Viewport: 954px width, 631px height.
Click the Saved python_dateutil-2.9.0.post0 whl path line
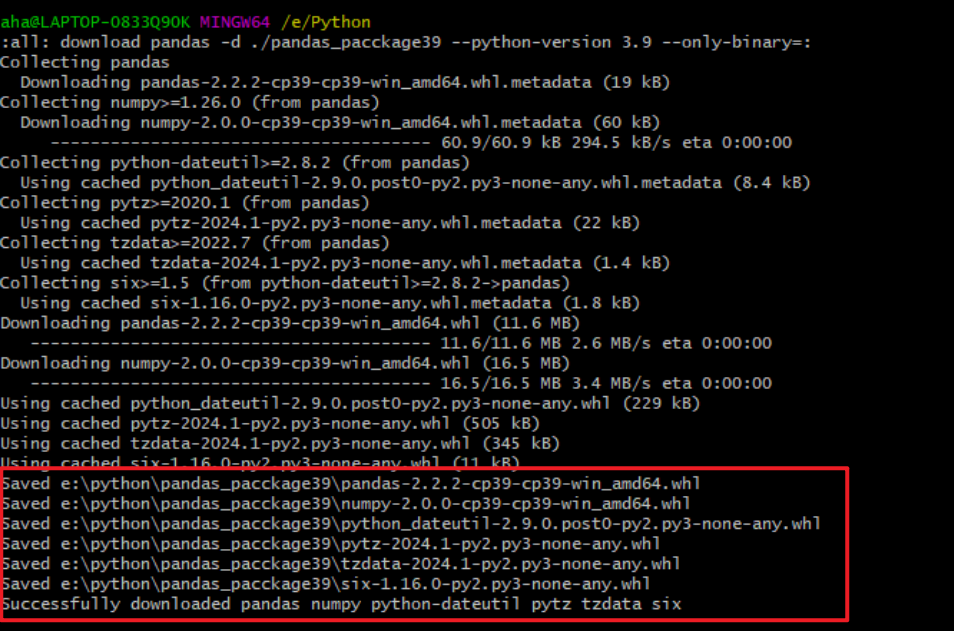(411, 525)
